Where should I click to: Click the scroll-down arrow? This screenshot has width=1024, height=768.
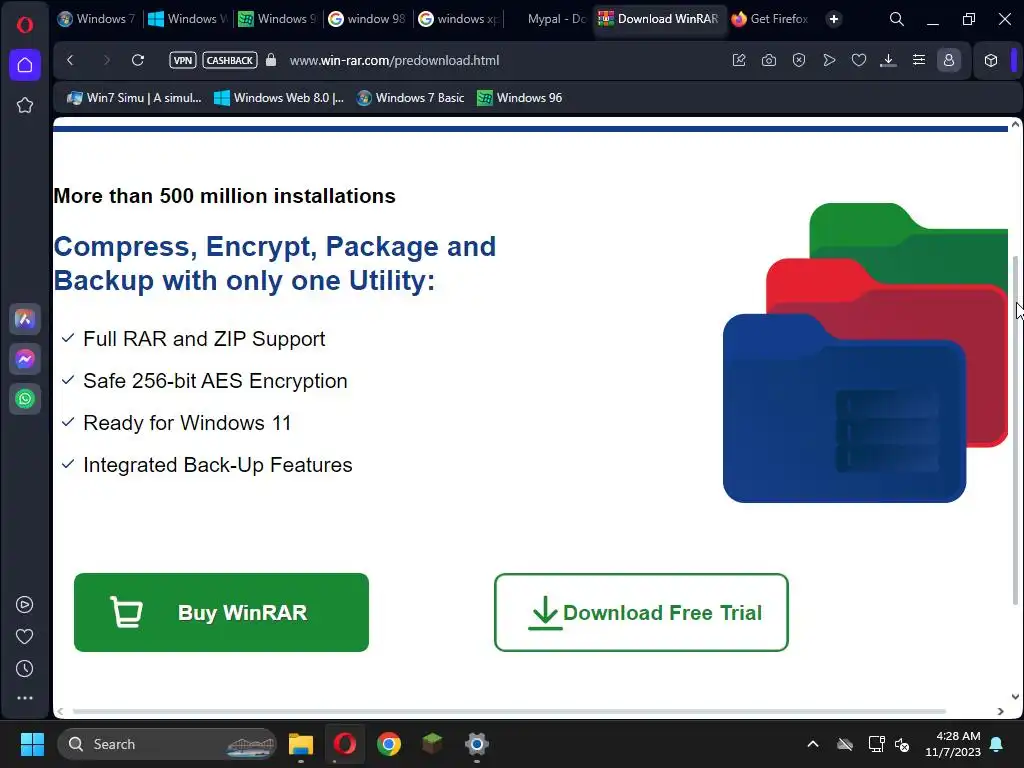[1016, 697]
